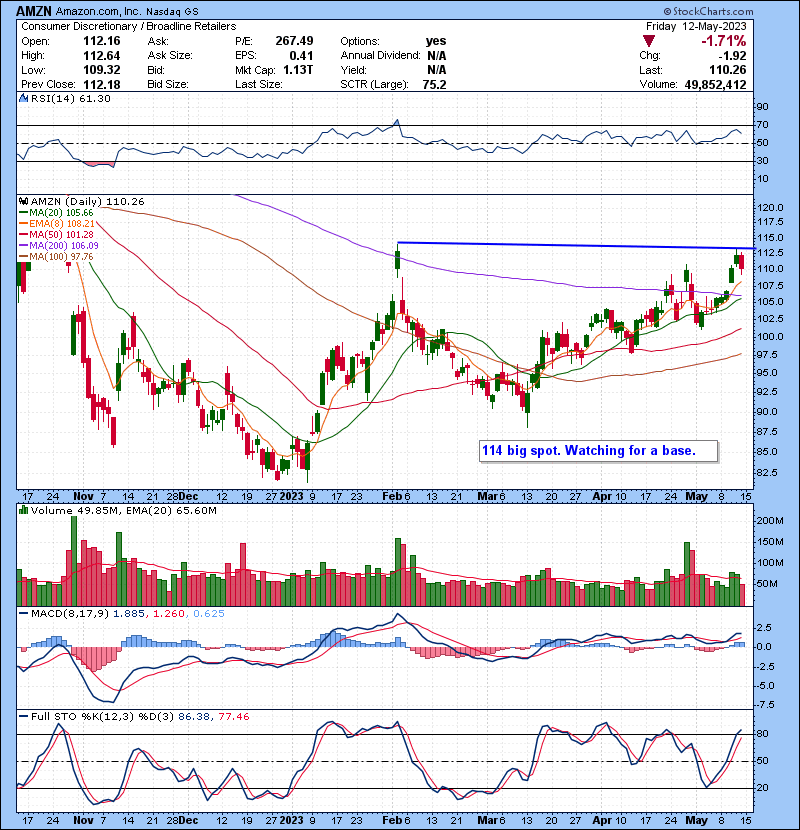Image resolution: width=800 pixels, height=830 pixels.
Task: Click the candlestick icon beside AMZN (Daily)
Action: 24,201
